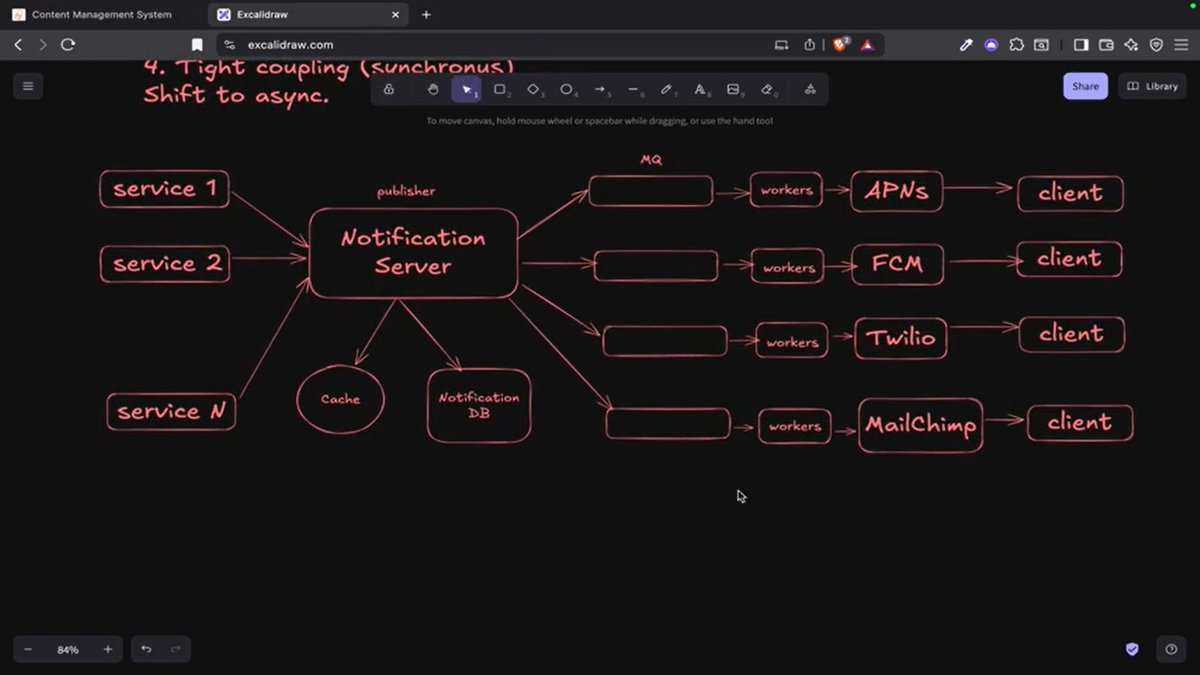Select the service 2 box

[165, 264]
